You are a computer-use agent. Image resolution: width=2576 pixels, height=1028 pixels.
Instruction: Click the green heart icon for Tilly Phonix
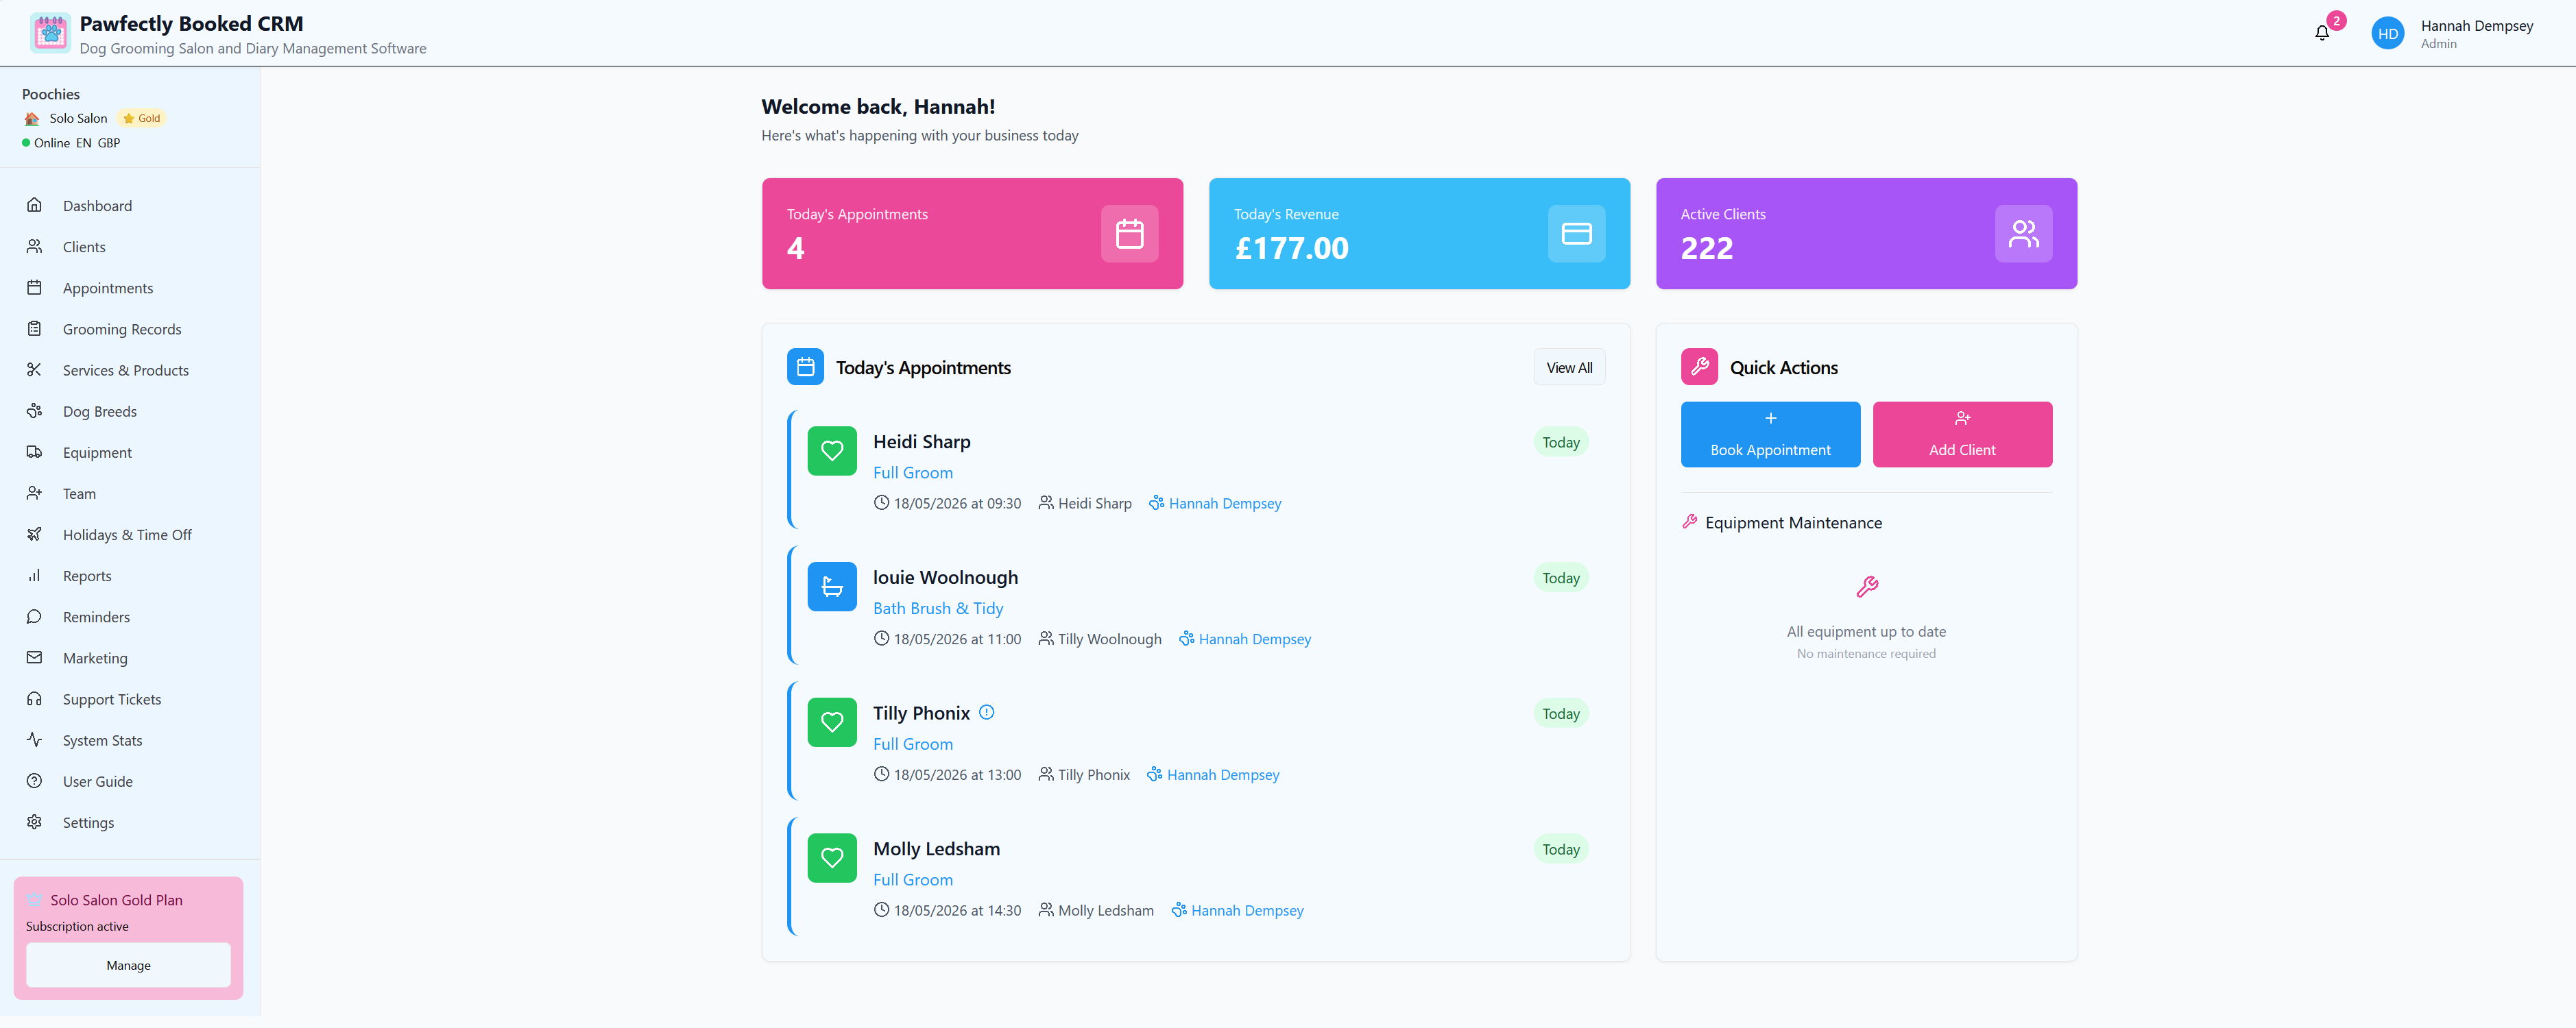(832, 722)
